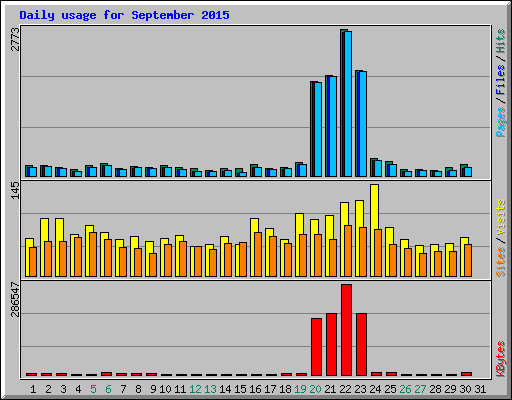Click green weekend day label 20
This screenshot has height=400, width=512.
click(x=315, y=389)
